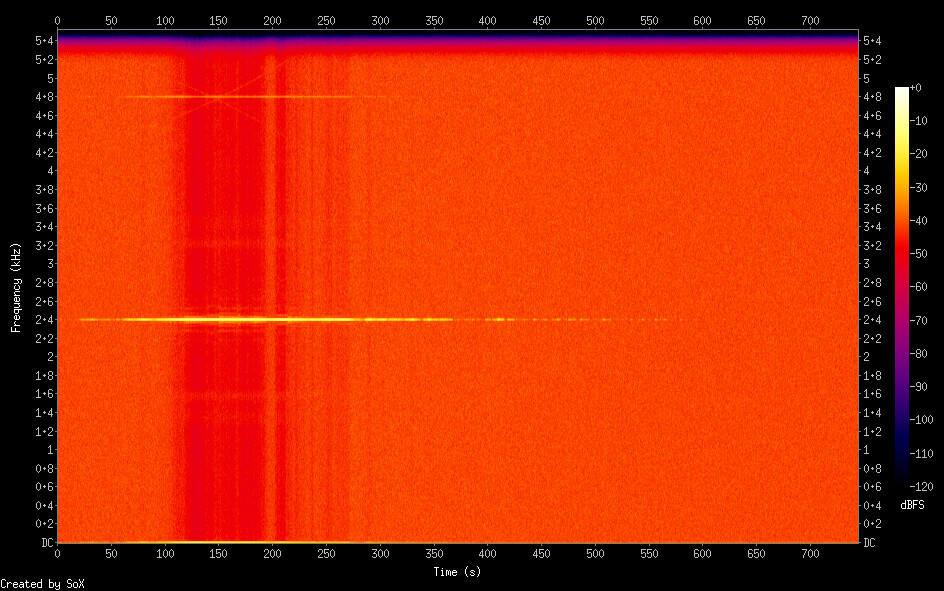Screen dimensions: 944x591
Task: Click the 700 tick on the top time axis
Action: click(703, 20)
